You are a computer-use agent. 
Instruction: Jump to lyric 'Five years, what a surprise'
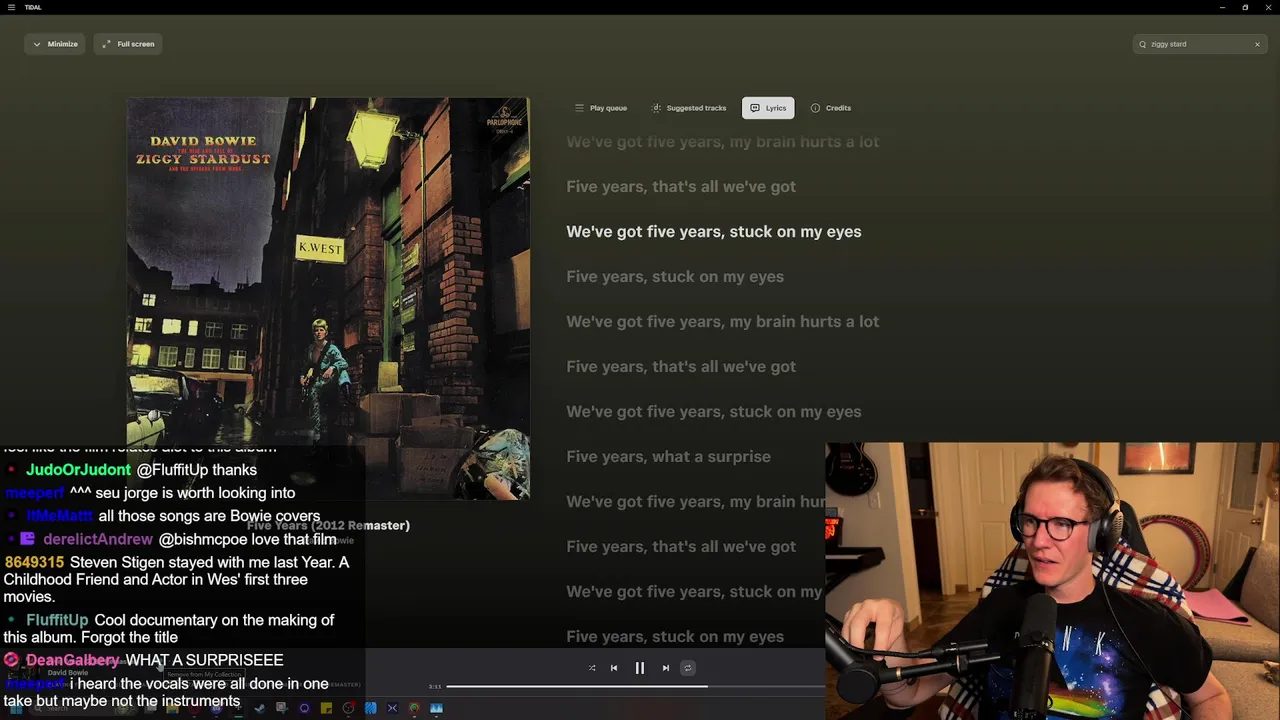click(668, 457)
